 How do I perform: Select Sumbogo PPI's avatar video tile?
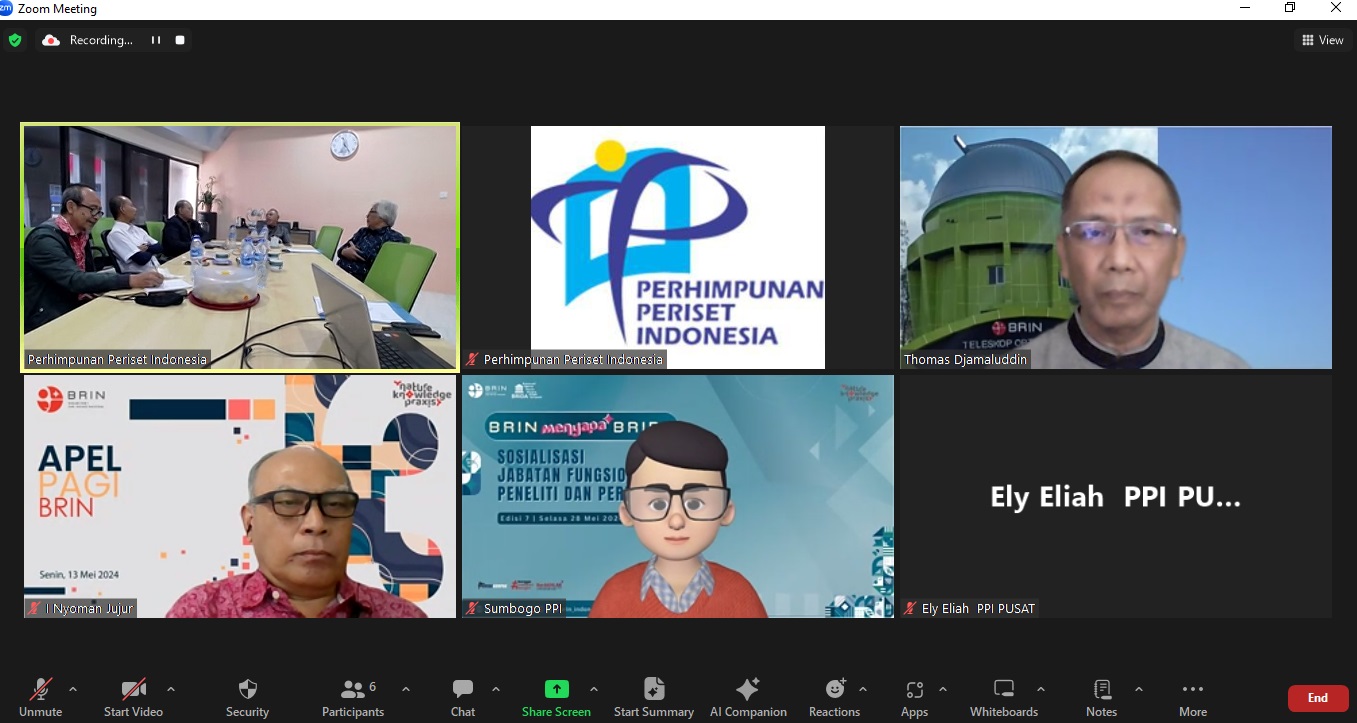(x=678, y=496)
